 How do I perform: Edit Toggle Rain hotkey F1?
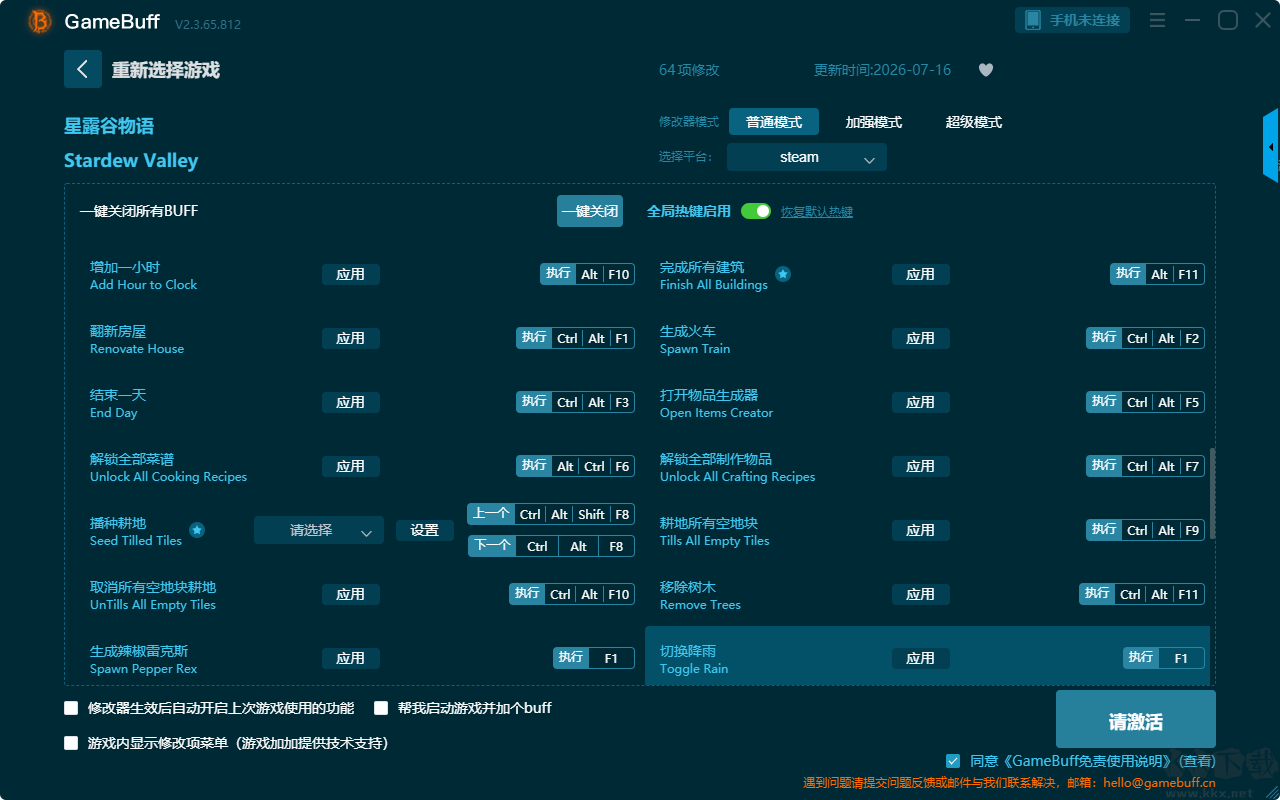pyautogui.click(x=1164, y=658)
